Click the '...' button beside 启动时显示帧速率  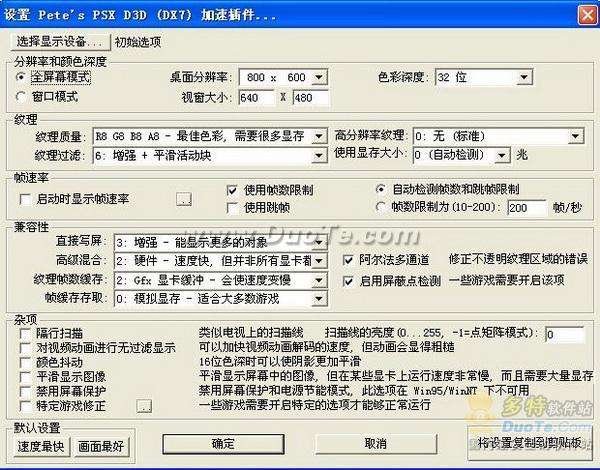[183, 199]
